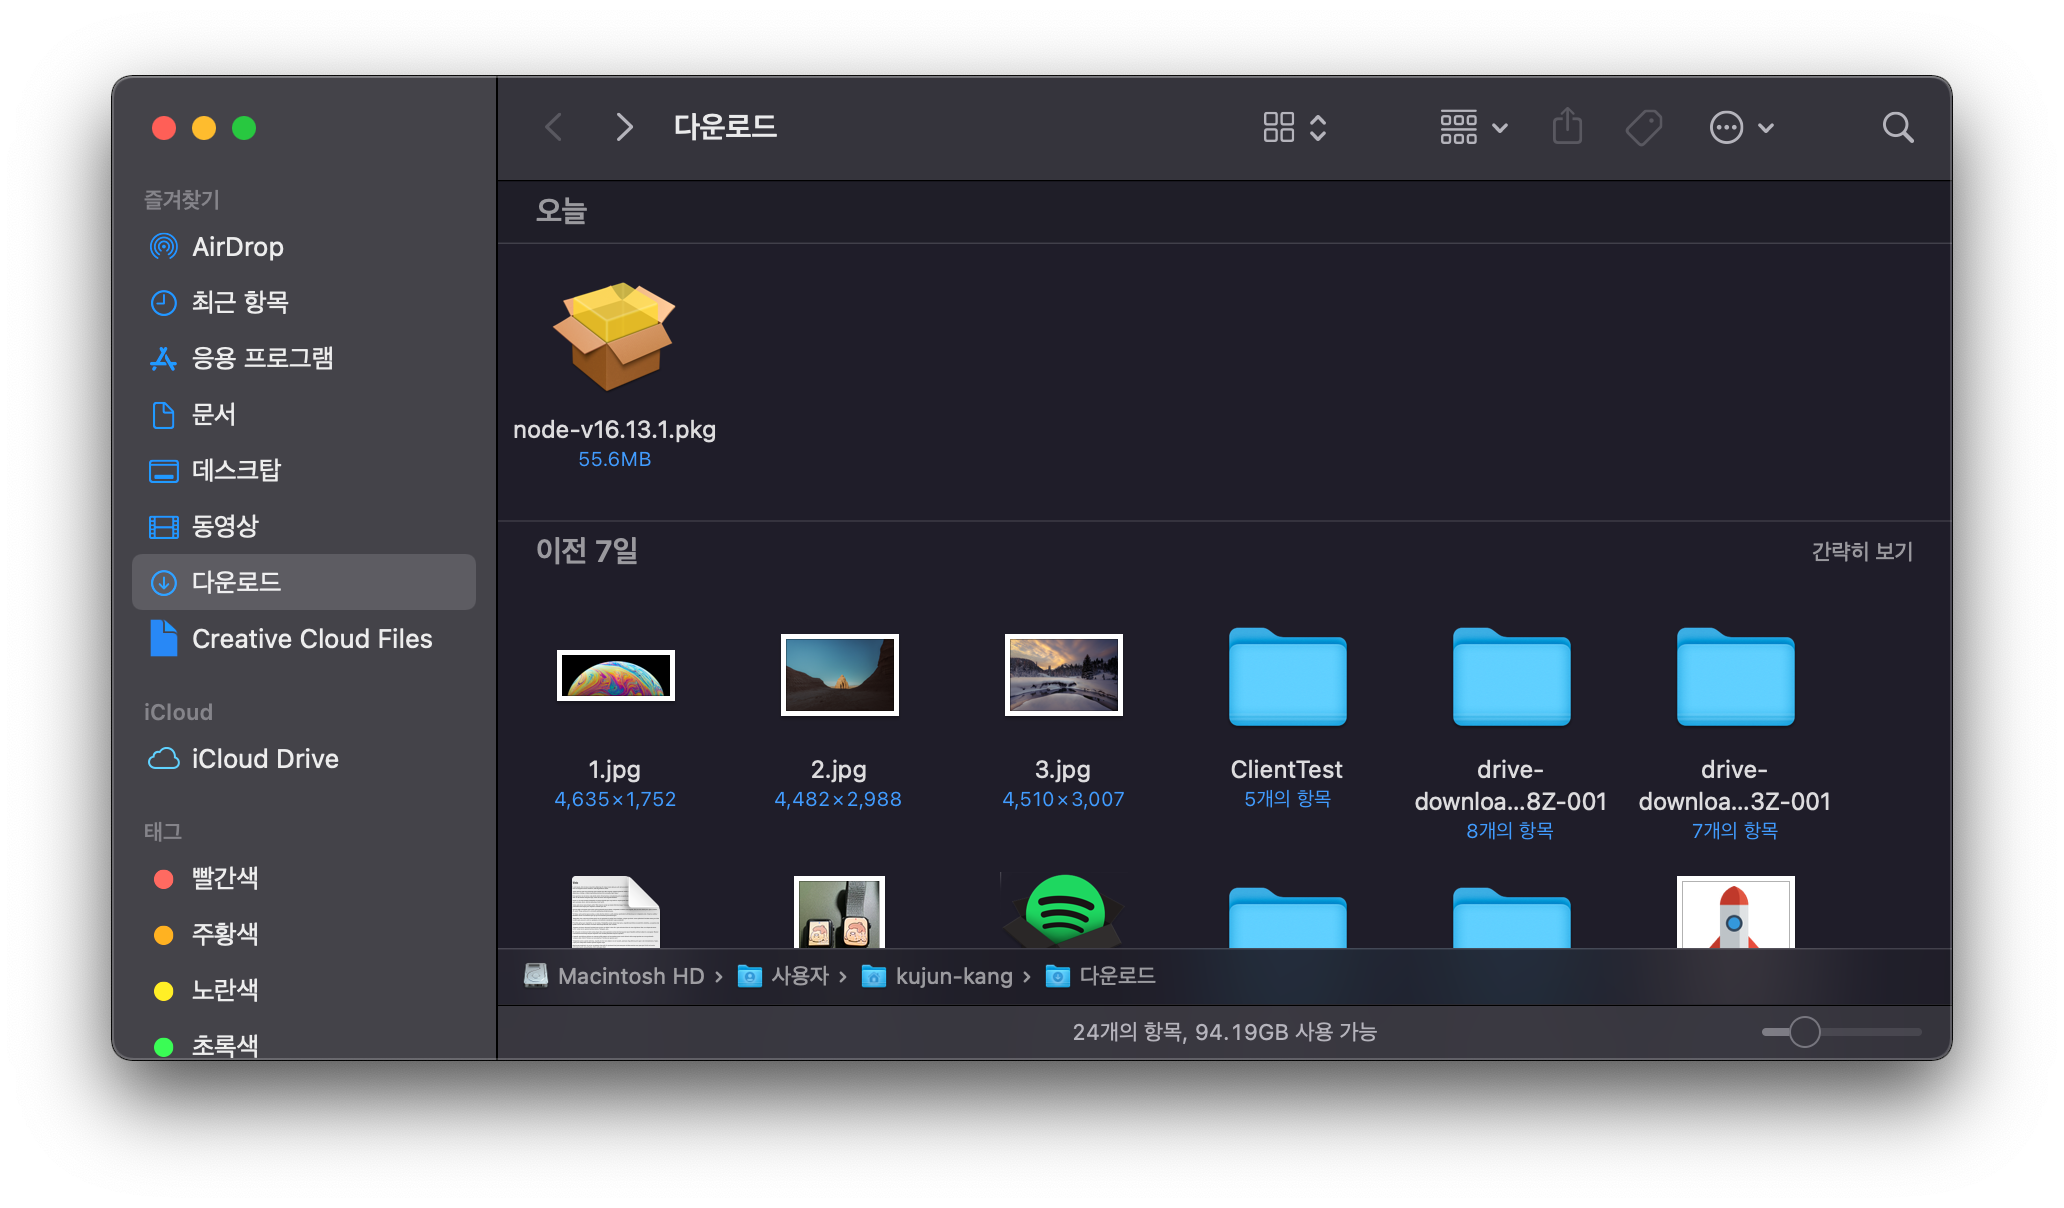Open iCloud Drive in the sidebar

[x=264, y=759]
